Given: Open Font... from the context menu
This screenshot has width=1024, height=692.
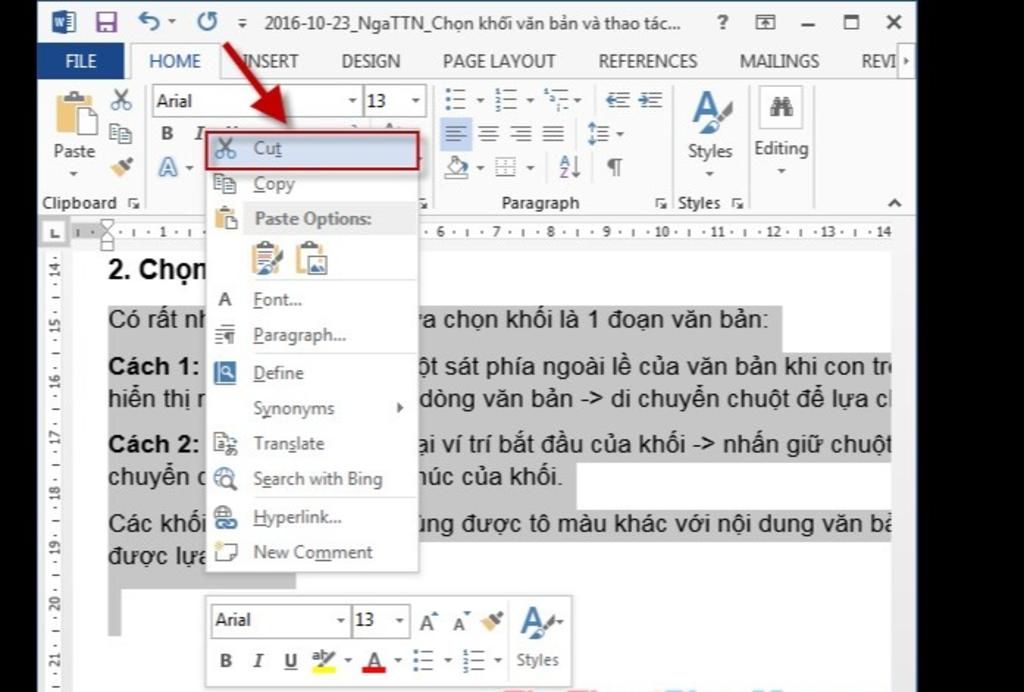Looking at the screenshot, I should point(312,300).
